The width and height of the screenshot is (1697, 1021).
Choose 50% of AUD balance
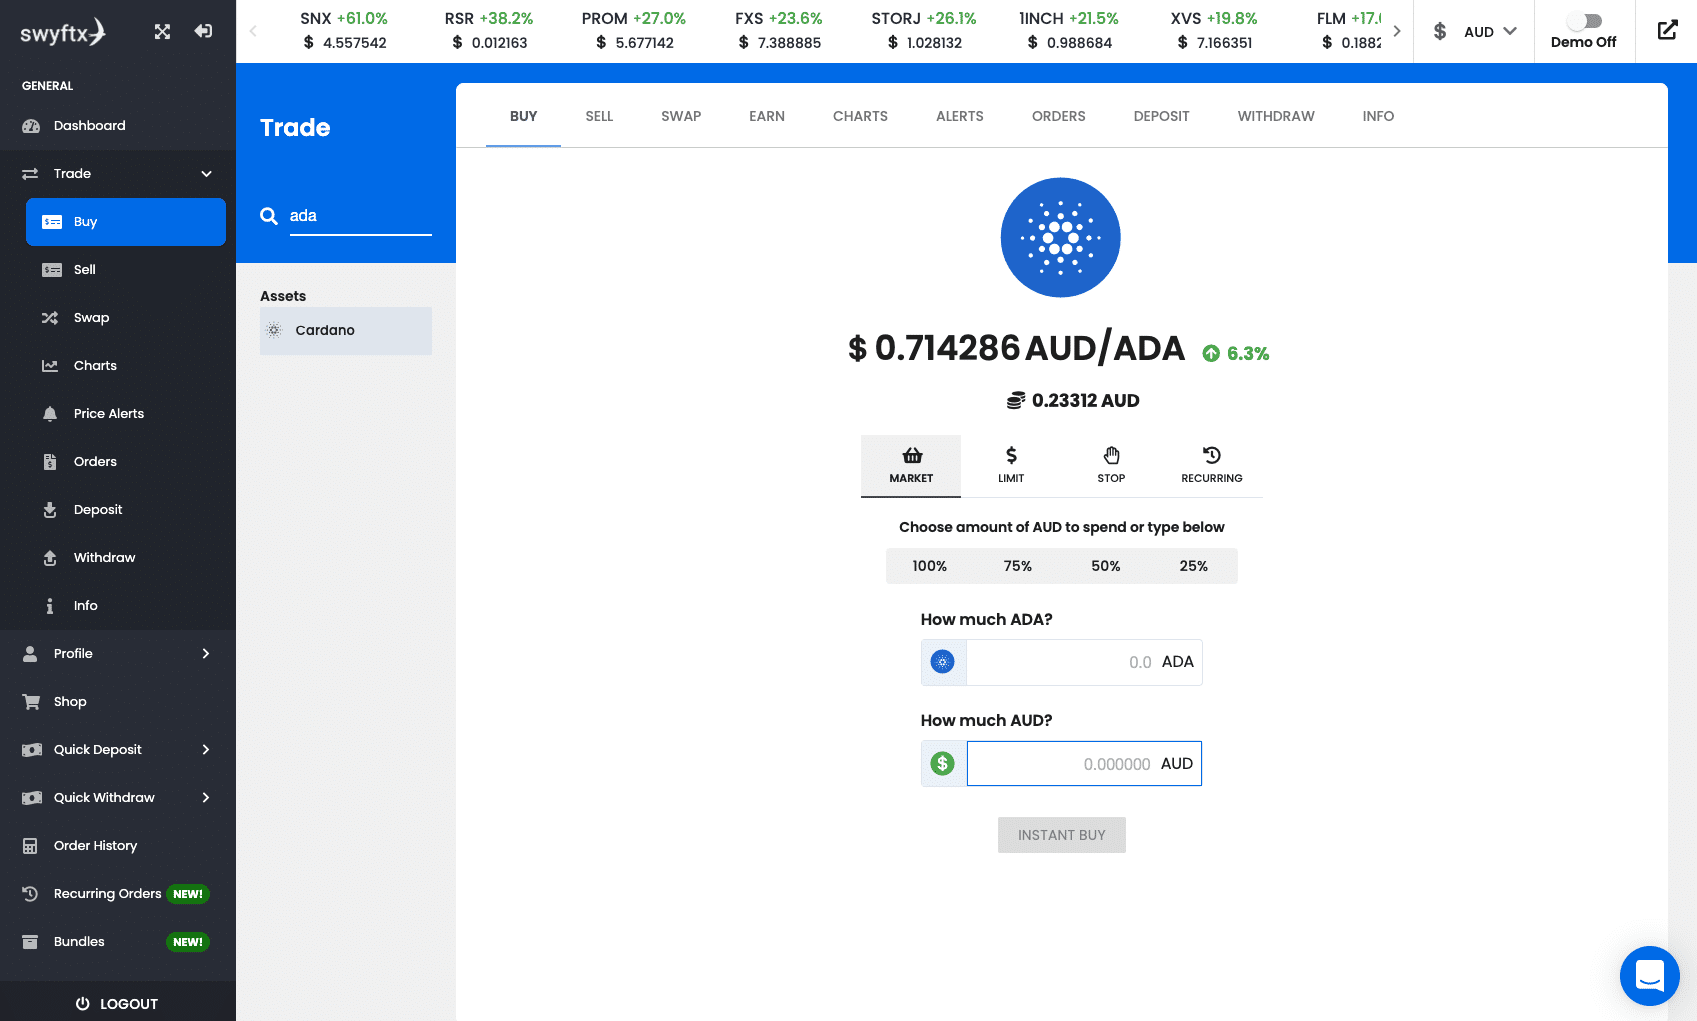(1106, 566)
